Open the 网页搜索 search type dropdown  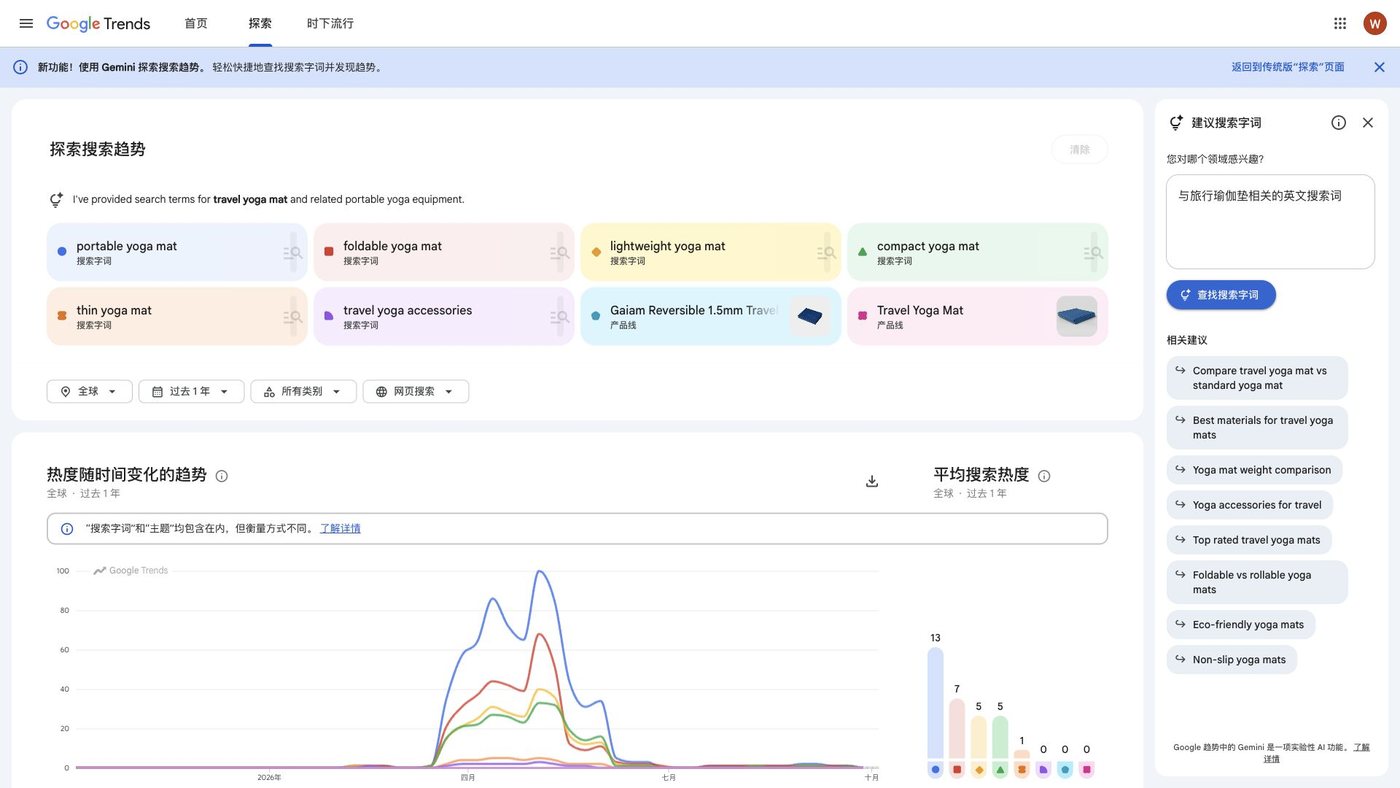pyautogui.click(x=416, y=392)
